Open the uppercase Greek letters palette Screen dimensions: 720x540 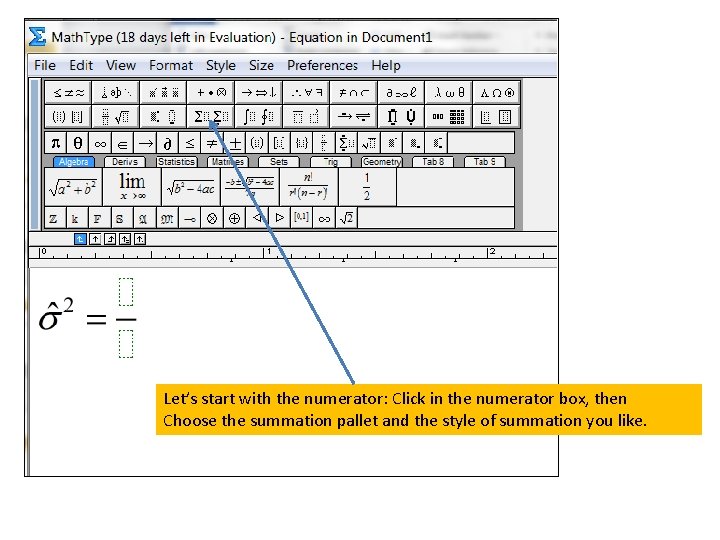click(497, 93)
